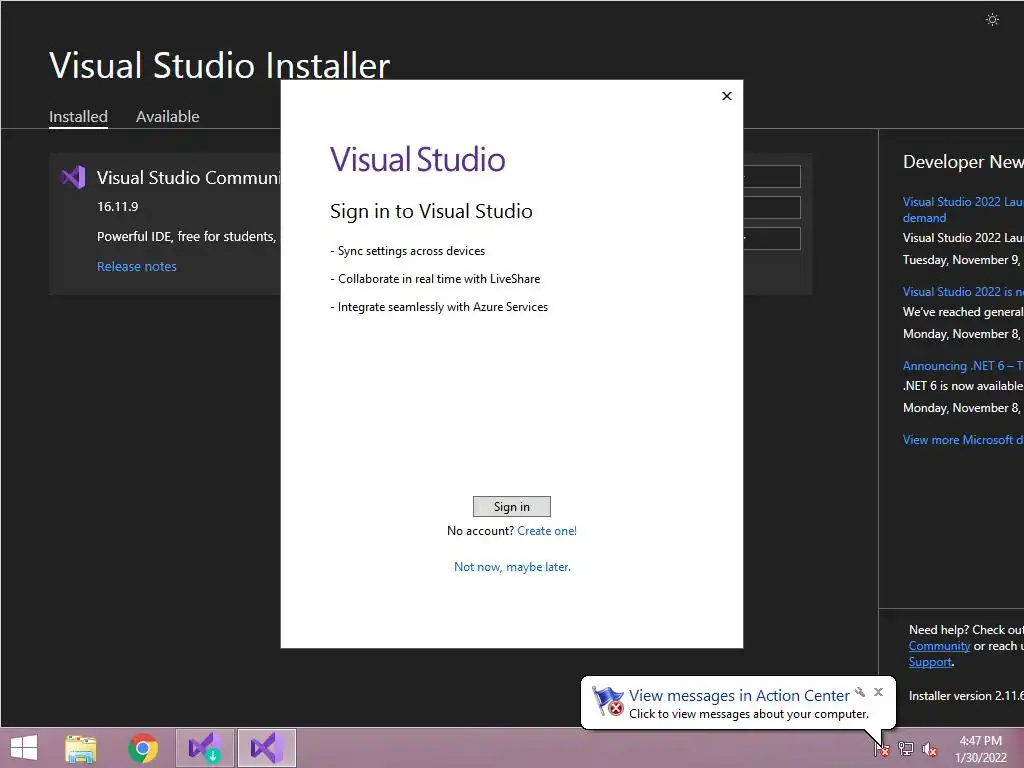Open Announcing .NET 6 news link
1024x768 pixels.
click(x=963, y=366)
